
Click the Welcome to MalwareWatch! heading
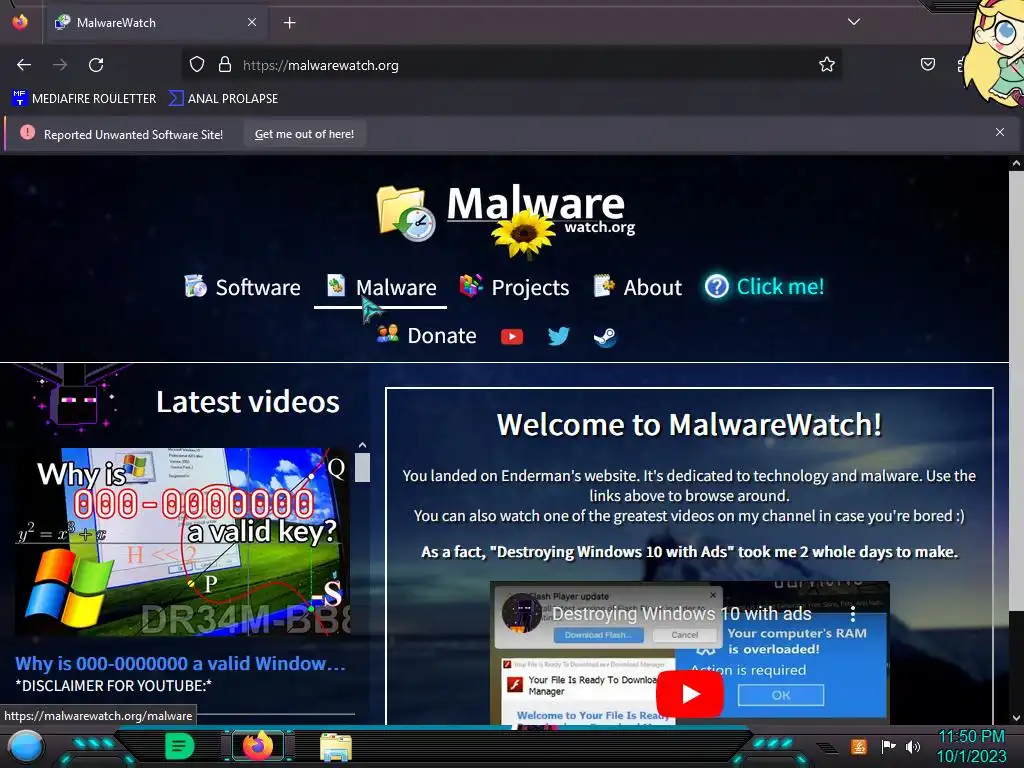tap(689, 424)
